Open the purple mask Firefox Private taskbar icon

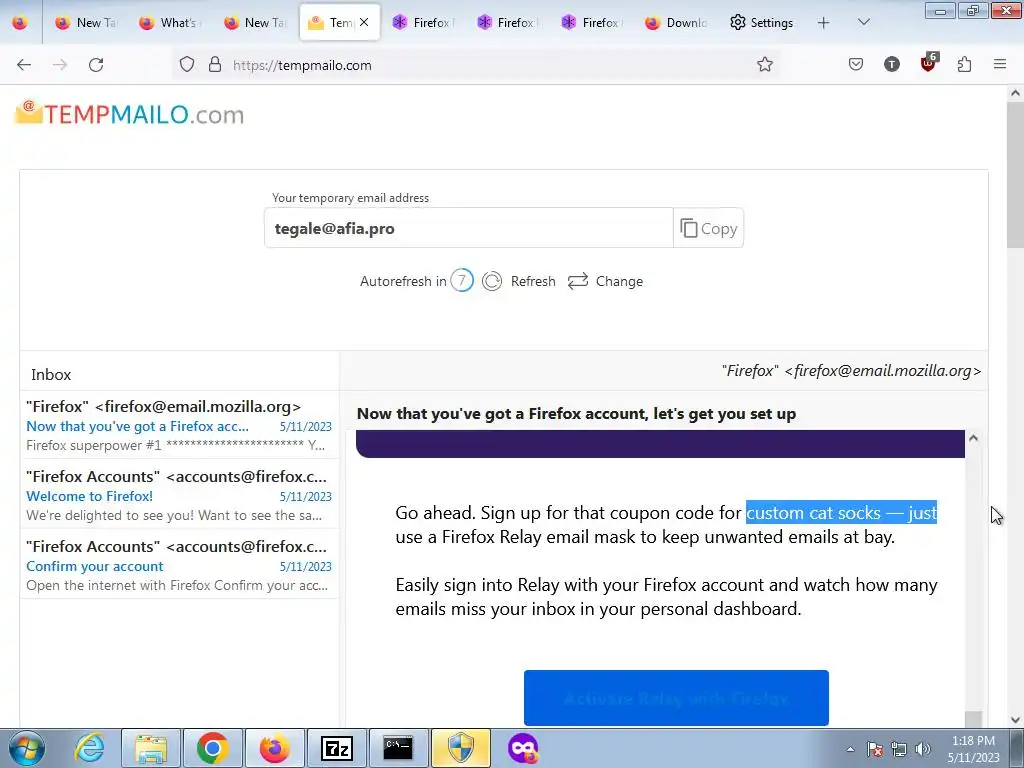522,748
